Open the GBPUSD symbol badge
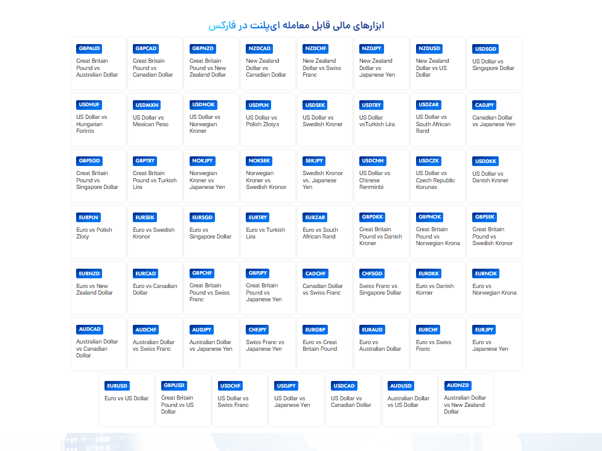This screenshot has height=451, width=602. pyautogui.click(x=174, y=385)
